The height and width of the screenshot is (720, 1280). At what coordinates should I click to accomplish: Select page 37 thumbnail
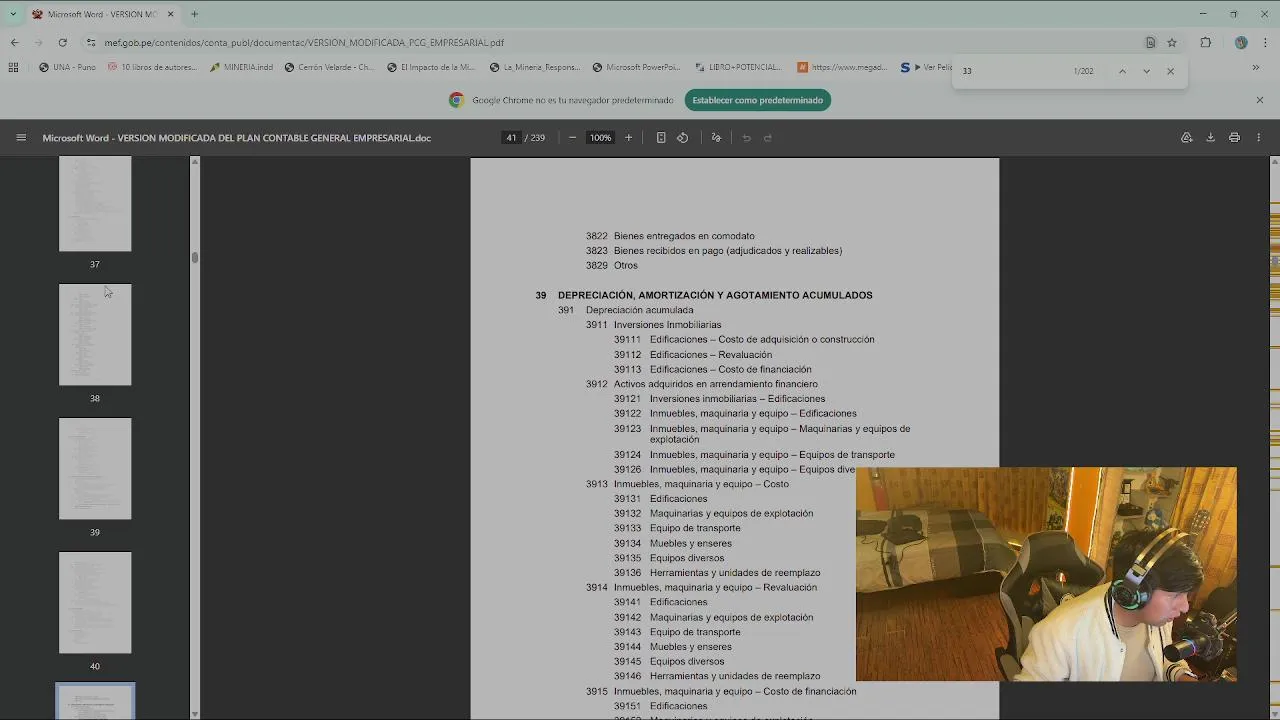[x=95, y=203]
